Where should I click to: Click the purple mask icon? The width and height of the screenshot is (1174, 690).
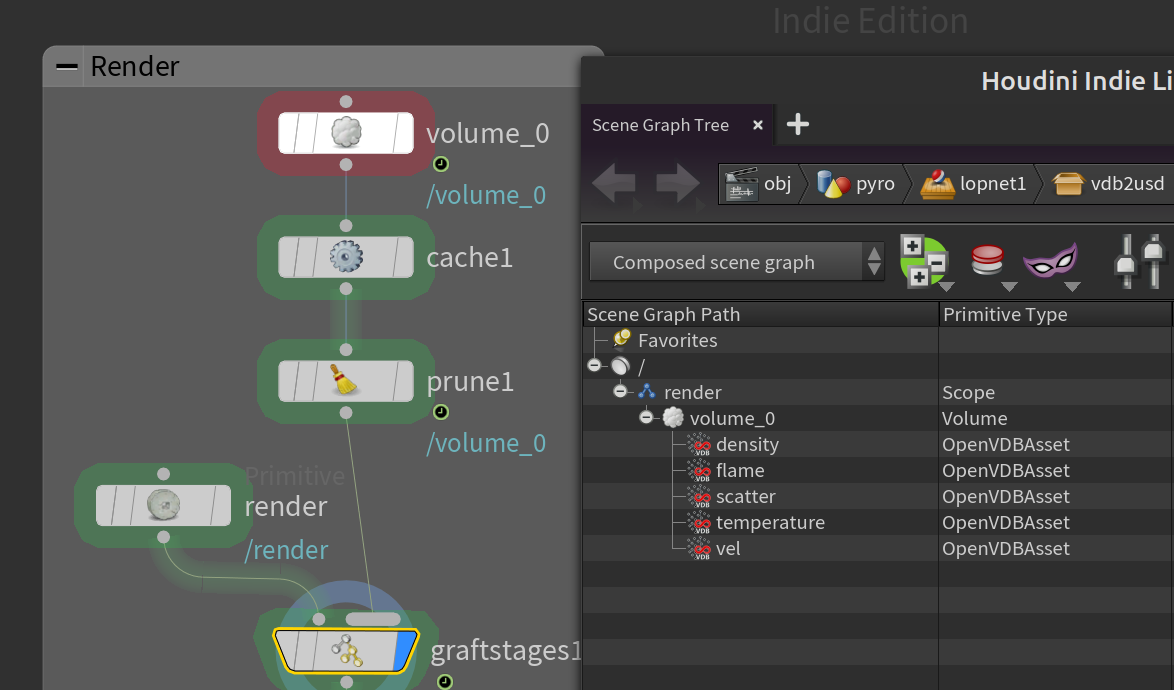pyautogui.click(x=1050, y=261)
